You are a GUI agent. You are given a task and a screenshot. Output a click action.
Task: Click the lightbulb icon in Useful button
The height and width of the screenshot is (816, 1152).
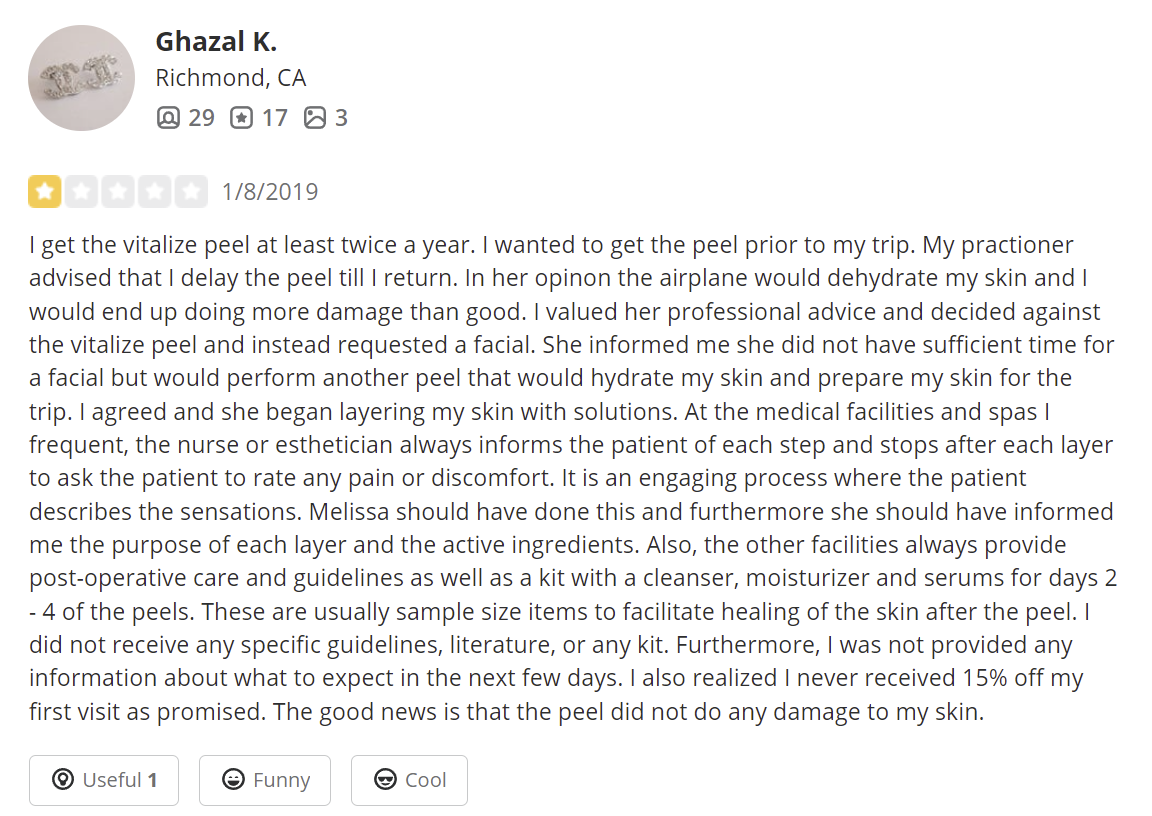63,779
